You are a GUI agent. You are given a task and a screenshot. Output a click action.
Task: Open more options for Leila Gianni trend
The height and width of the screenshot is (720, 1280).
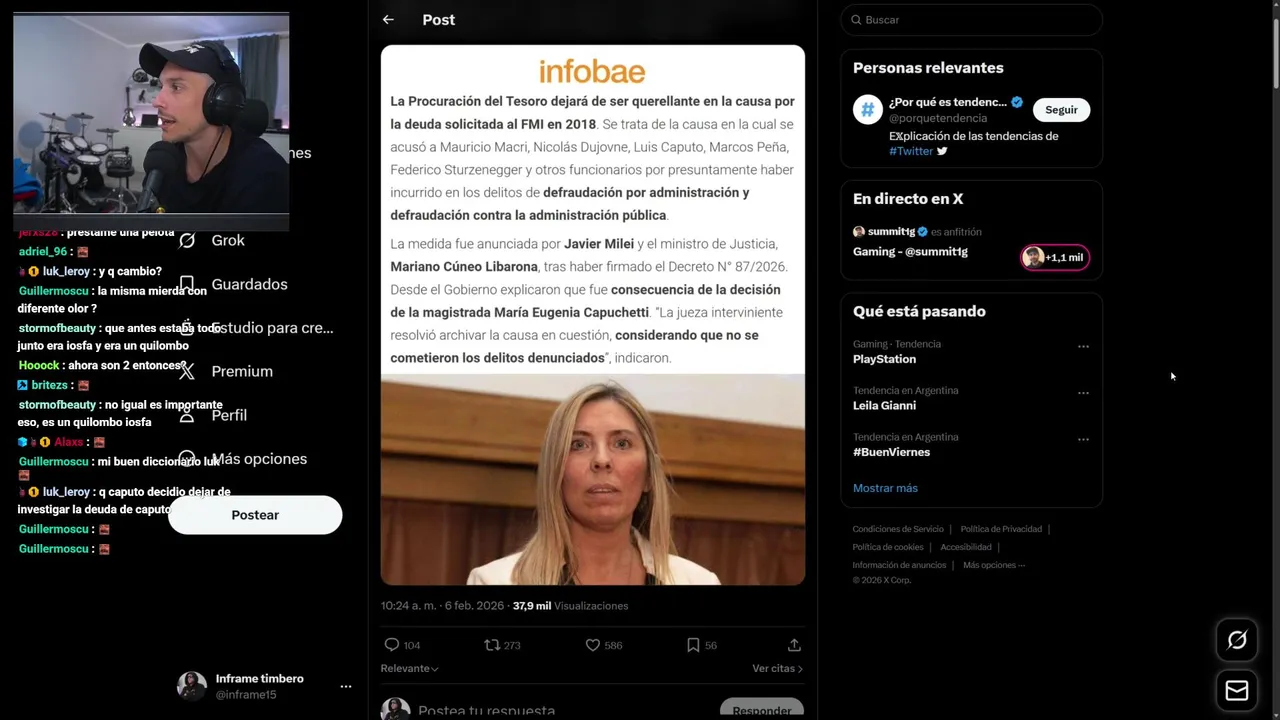[x=1083, y=393]
